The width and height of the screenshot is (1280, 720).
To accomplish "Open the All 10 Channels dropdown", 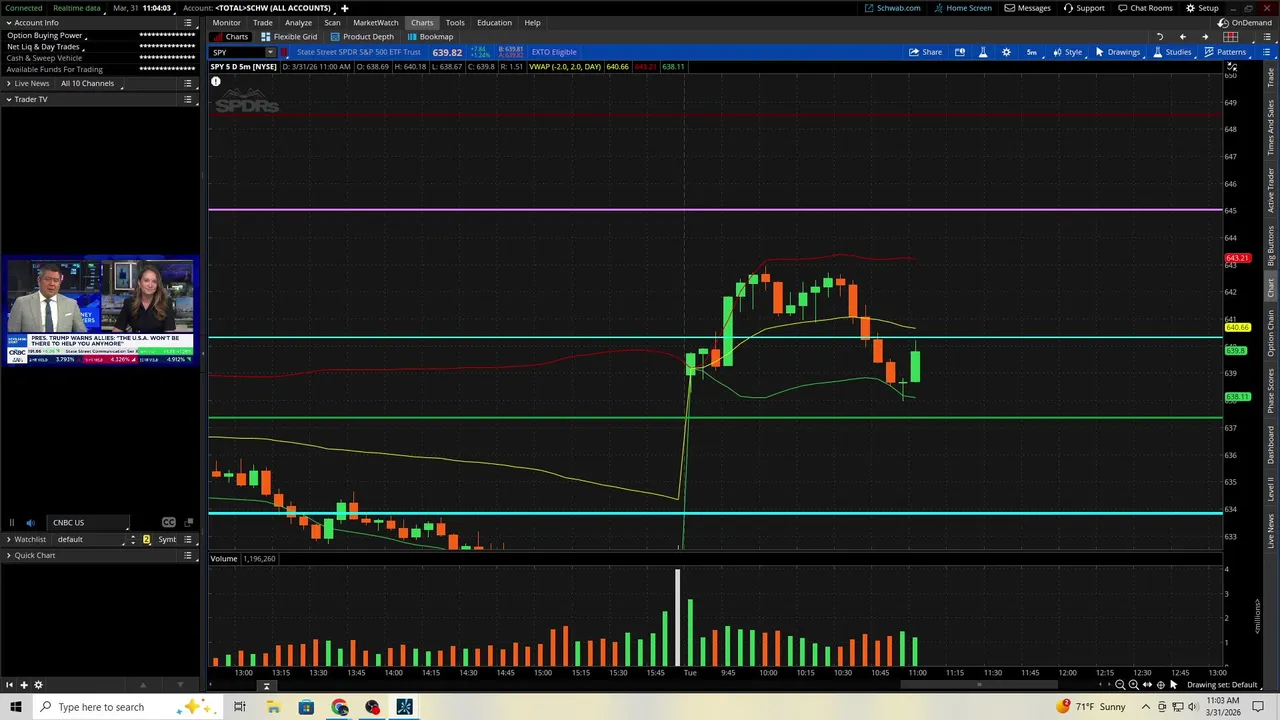I will (92, 83).
